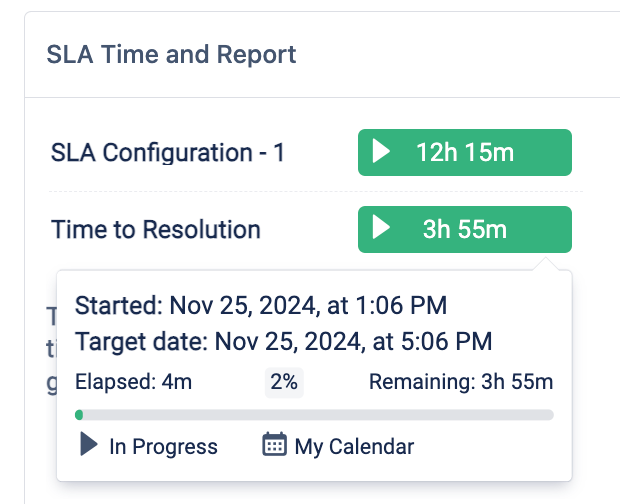
Task: Select the SLA Configuration - 1 row label
Action: (x=168, y=153)
